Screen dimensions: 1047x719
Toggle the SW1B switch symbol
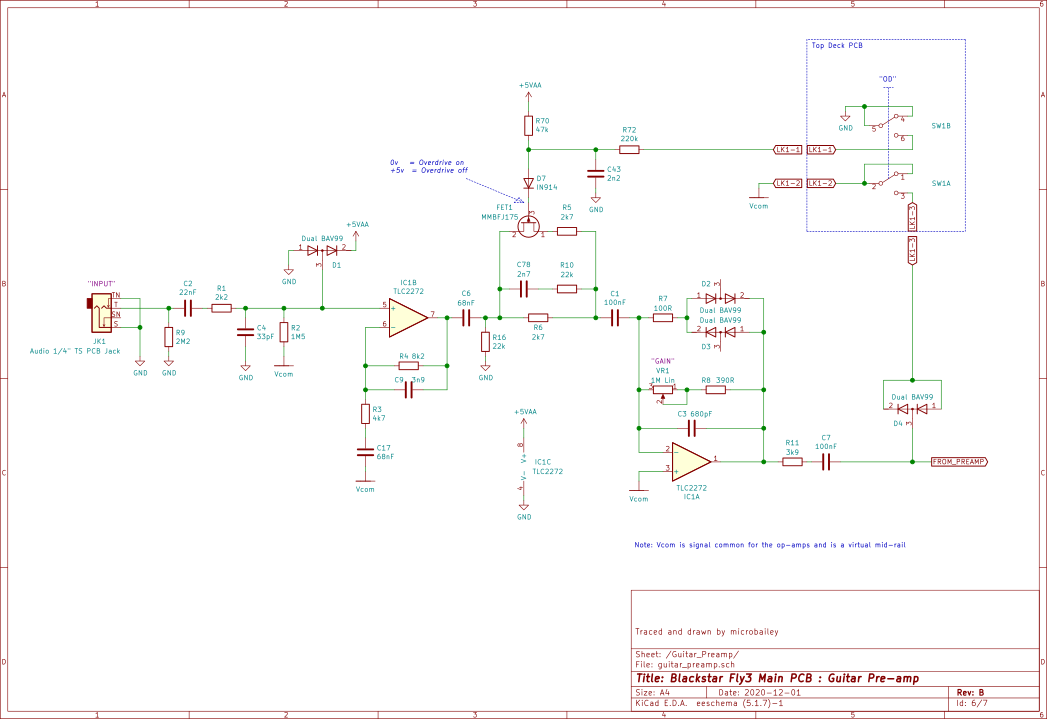point(888,126)
